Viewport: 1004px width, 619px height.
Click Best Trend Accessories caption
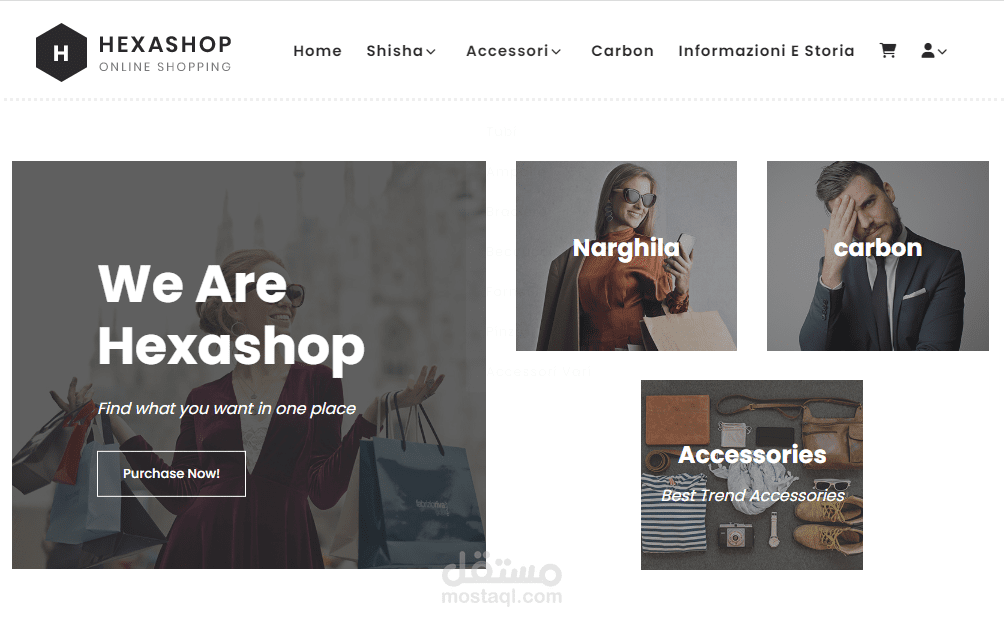[x=753, y=495]
